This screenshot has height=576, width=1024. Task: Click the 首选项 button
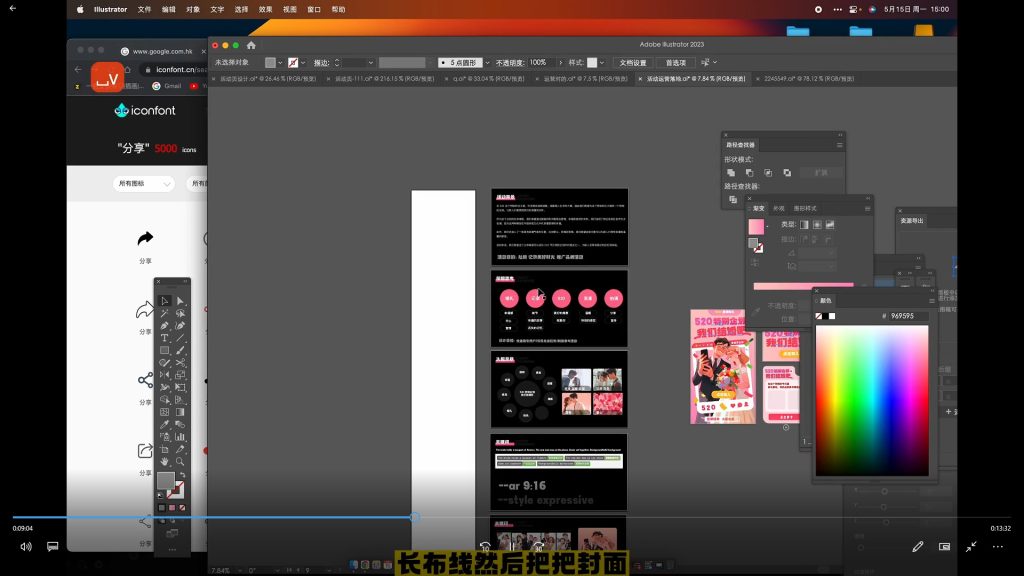[x=676, y=62]
